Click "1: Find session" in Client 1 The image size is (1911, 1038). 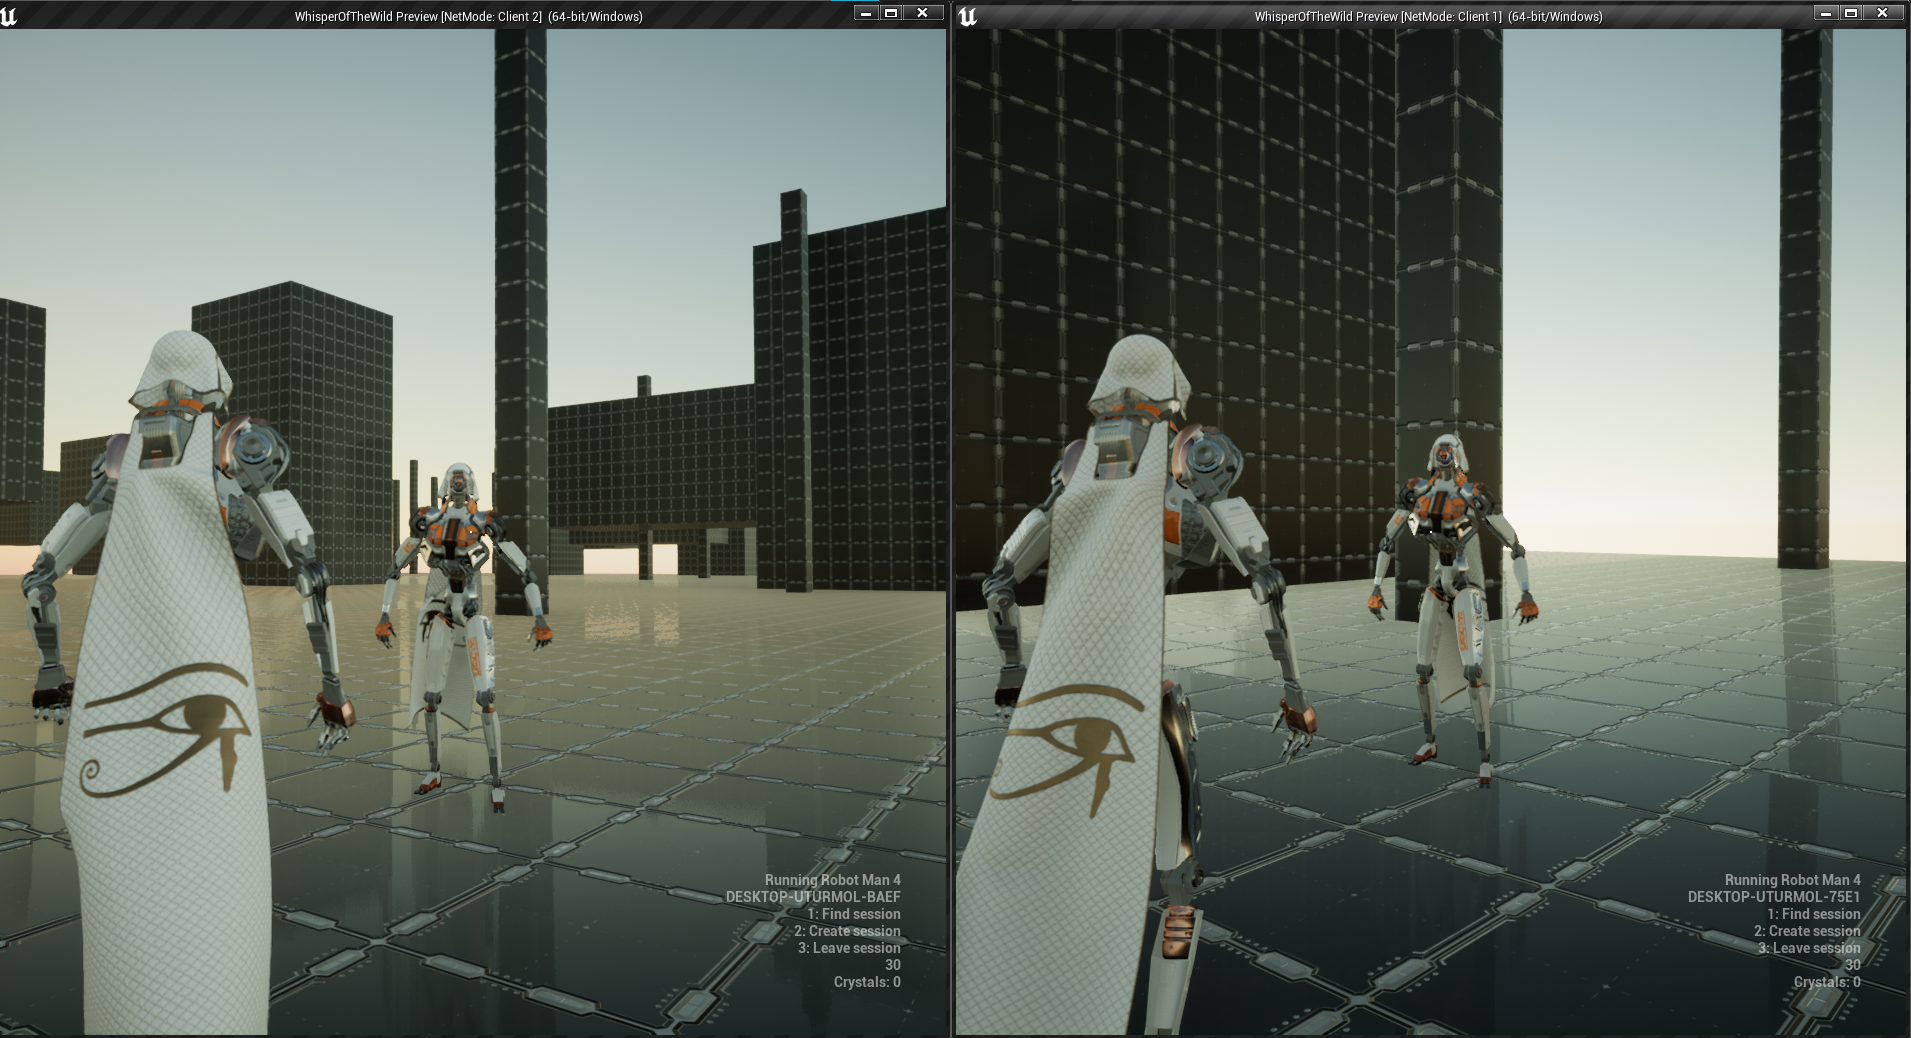pos(1814,914)
